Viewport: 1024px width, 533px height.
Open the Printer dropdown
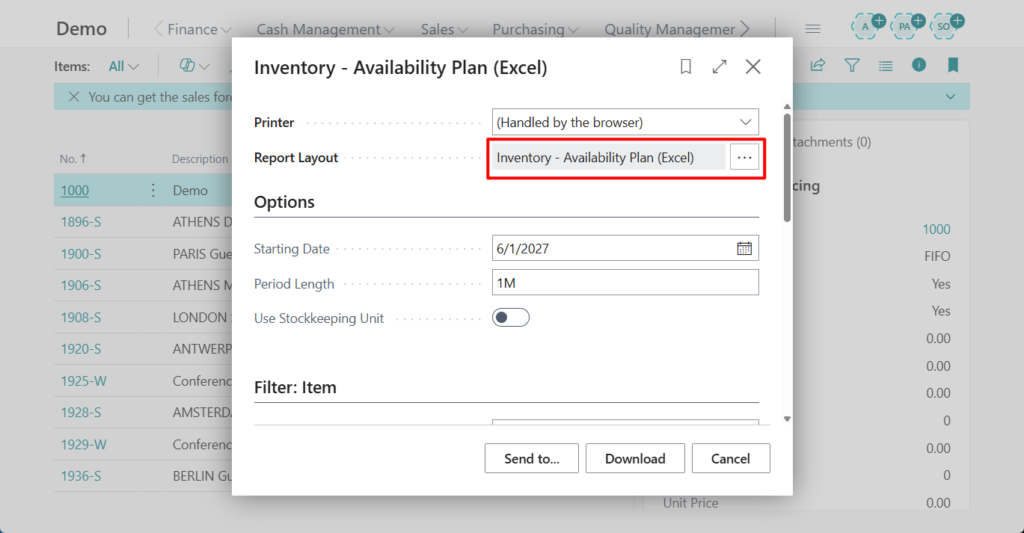click(x=625, y=122)
